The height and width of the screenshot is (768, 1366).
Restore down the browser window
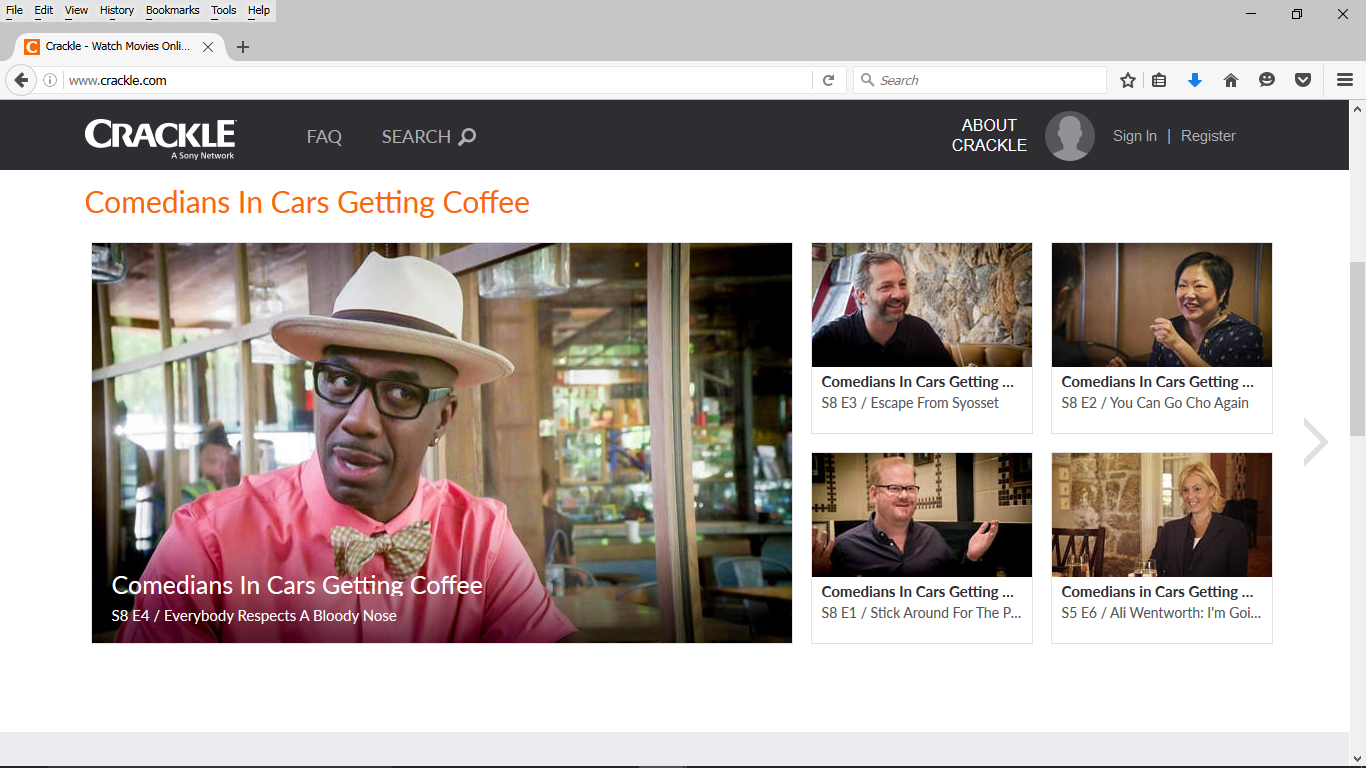pyautogui.click(x=1297, y=14)
